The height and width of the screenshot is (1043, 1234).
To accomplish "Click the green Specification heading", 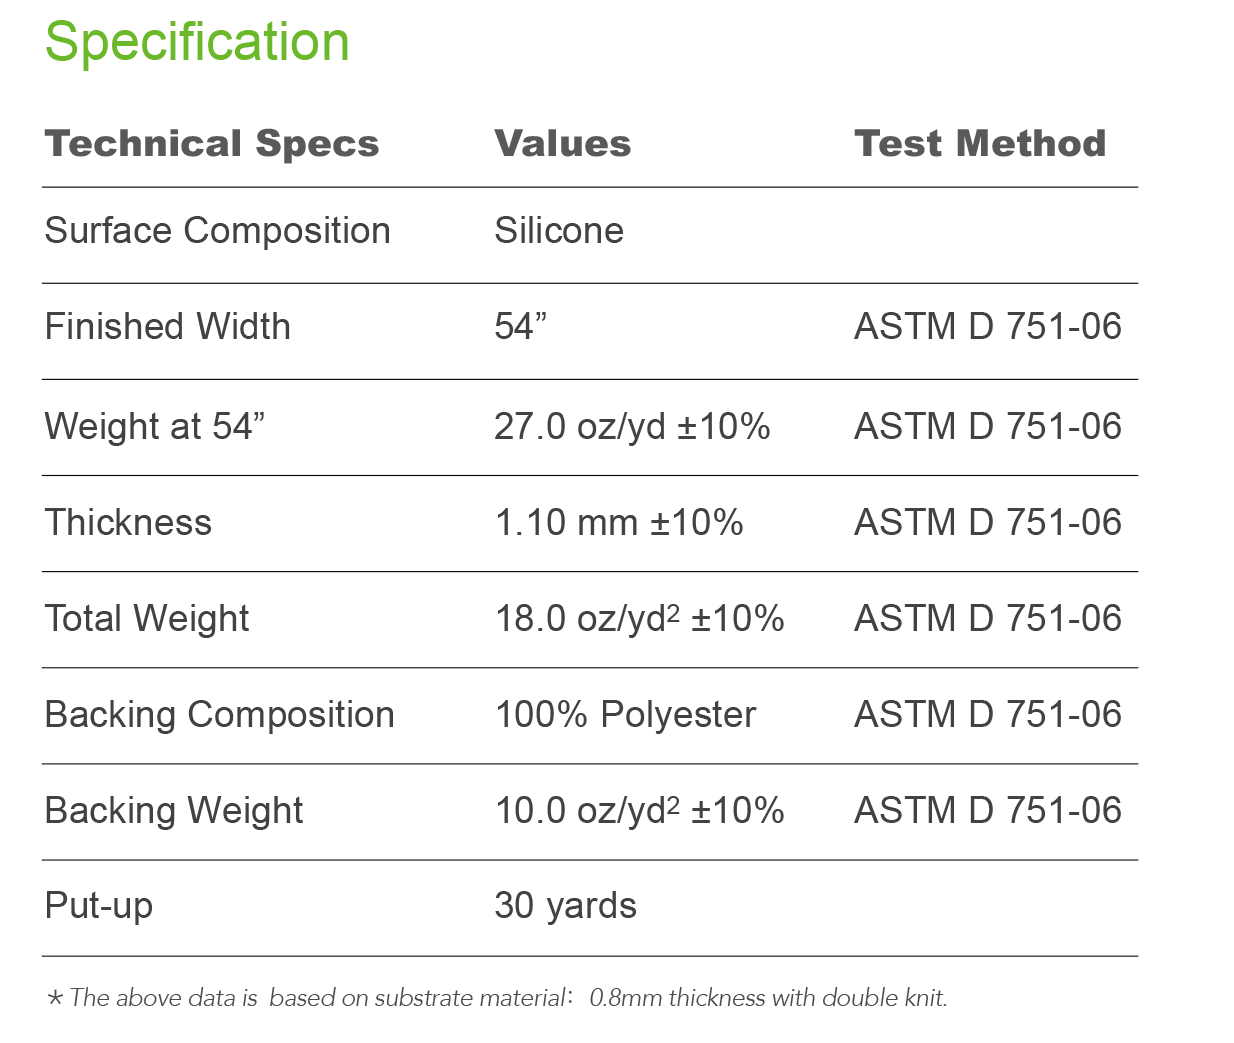I will tap(197, 44).
